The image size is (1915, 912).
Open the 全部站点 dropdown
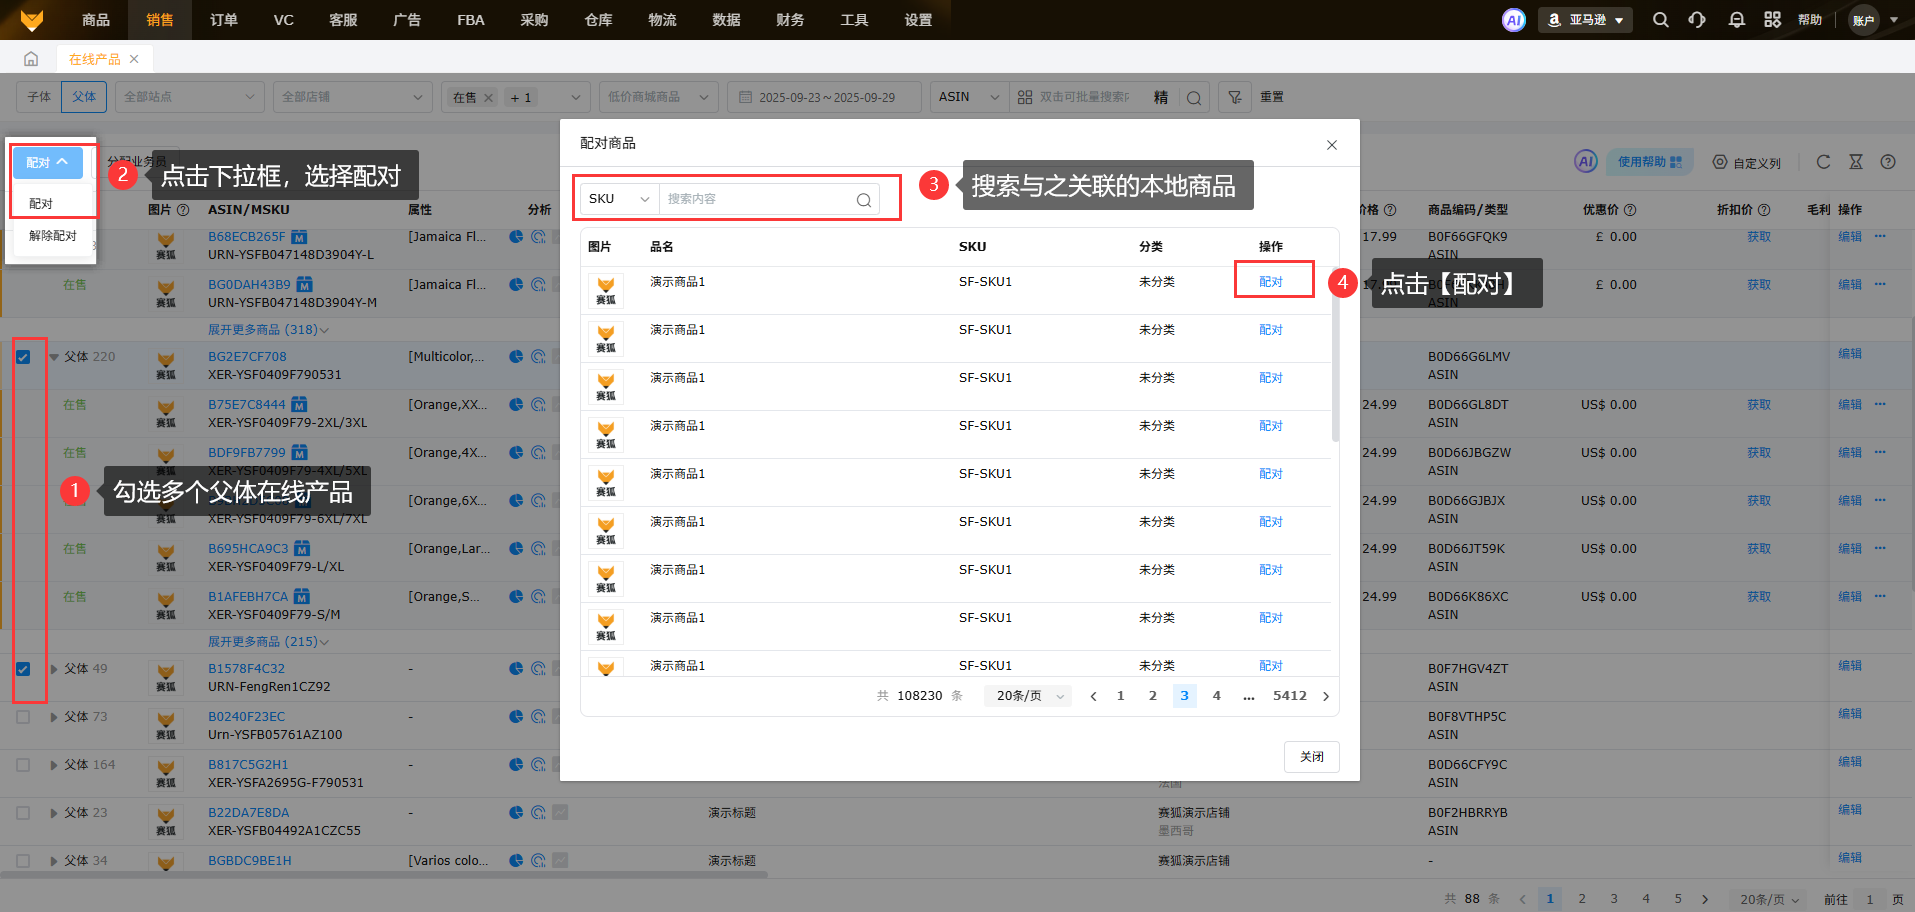click(x=189, y=97)
